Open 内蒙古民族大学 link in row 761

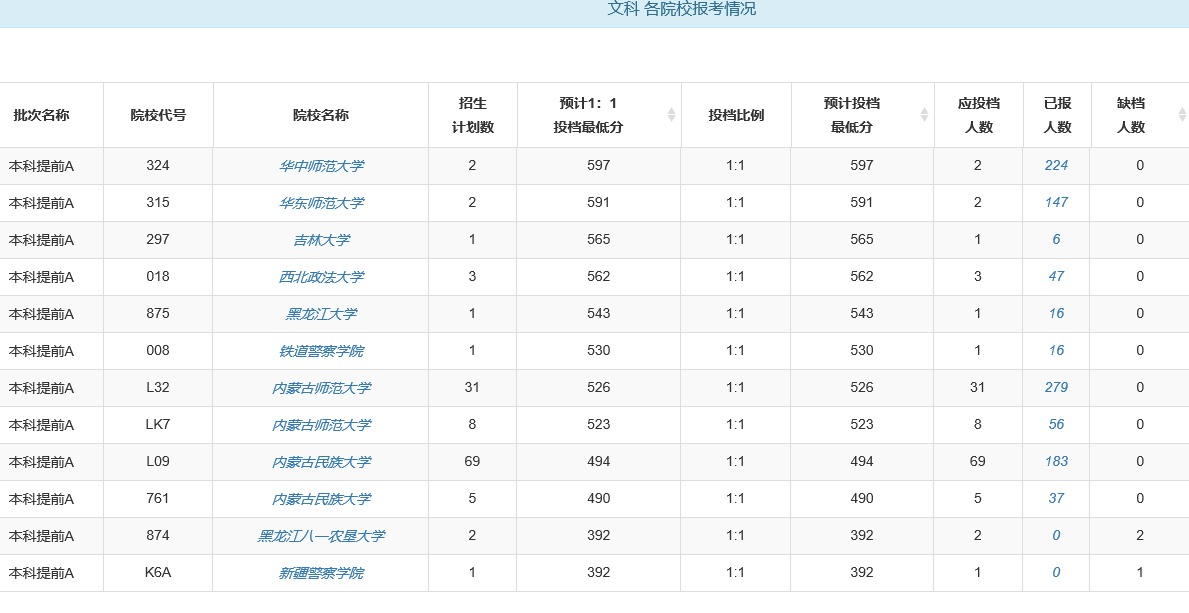coord(320,499)
